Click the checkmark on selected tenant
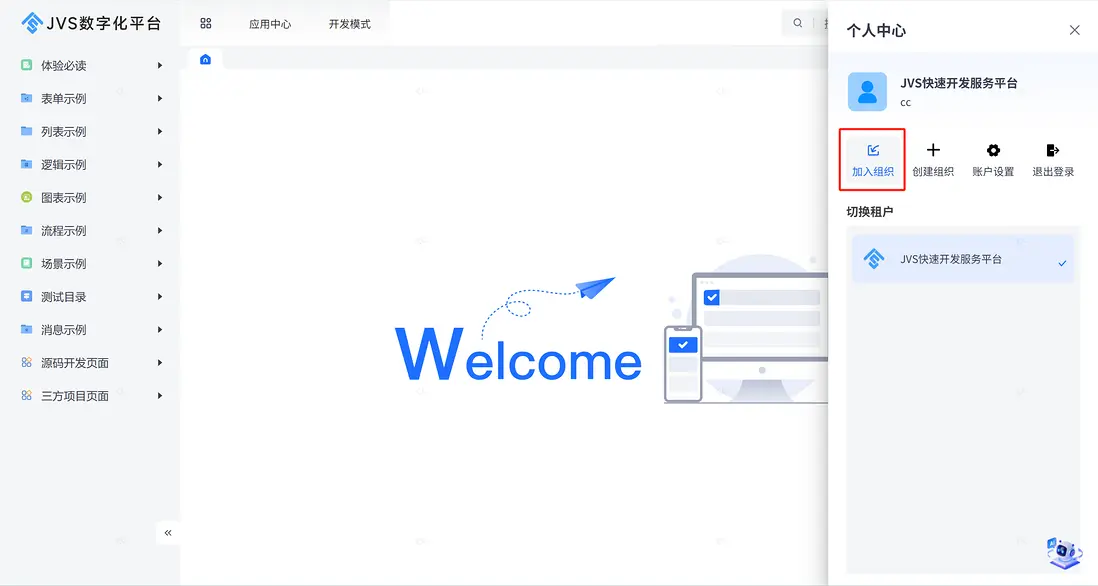Image resolution: width=1098 pixels, height=586 pixels. coord(1062,263)
